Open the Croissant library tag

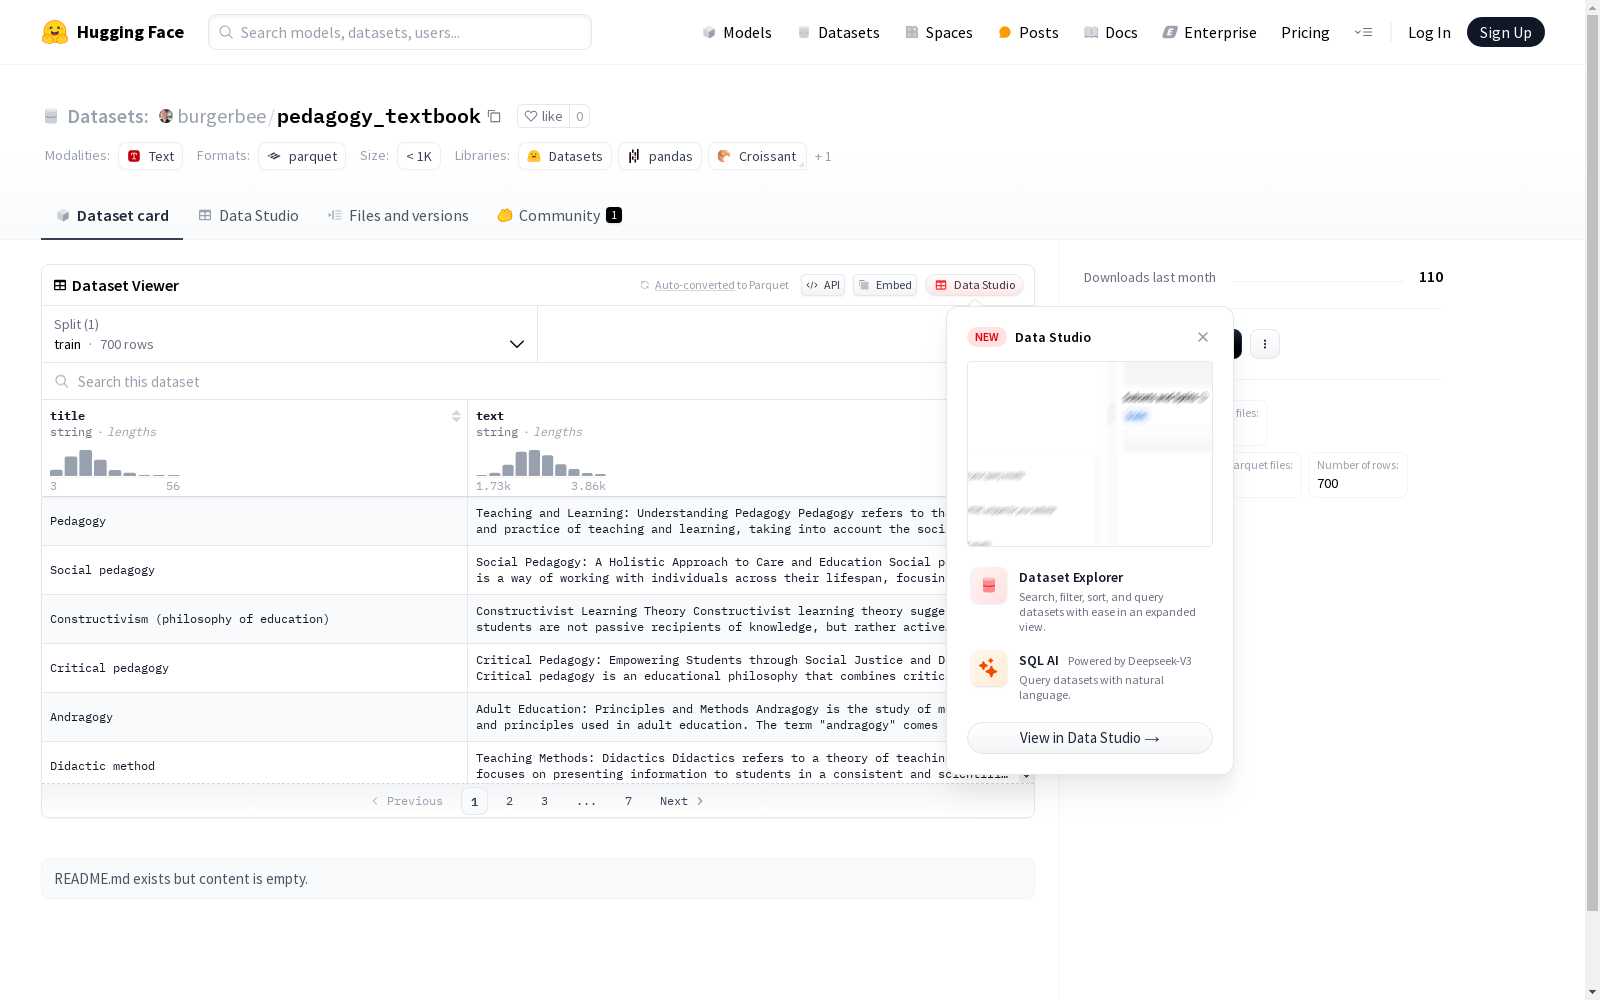[x=757, y=156]
